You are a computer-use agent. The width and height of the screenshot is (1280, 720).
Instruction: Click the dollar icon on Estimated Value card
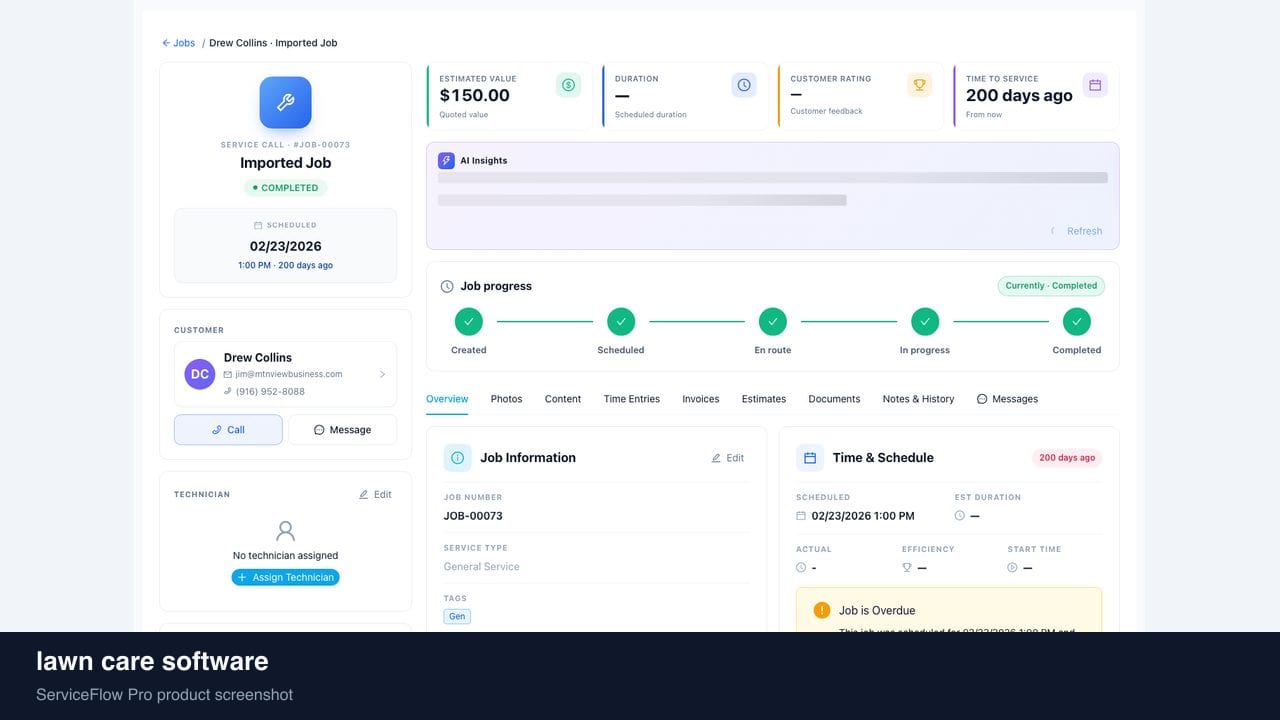tap(568, 85)
